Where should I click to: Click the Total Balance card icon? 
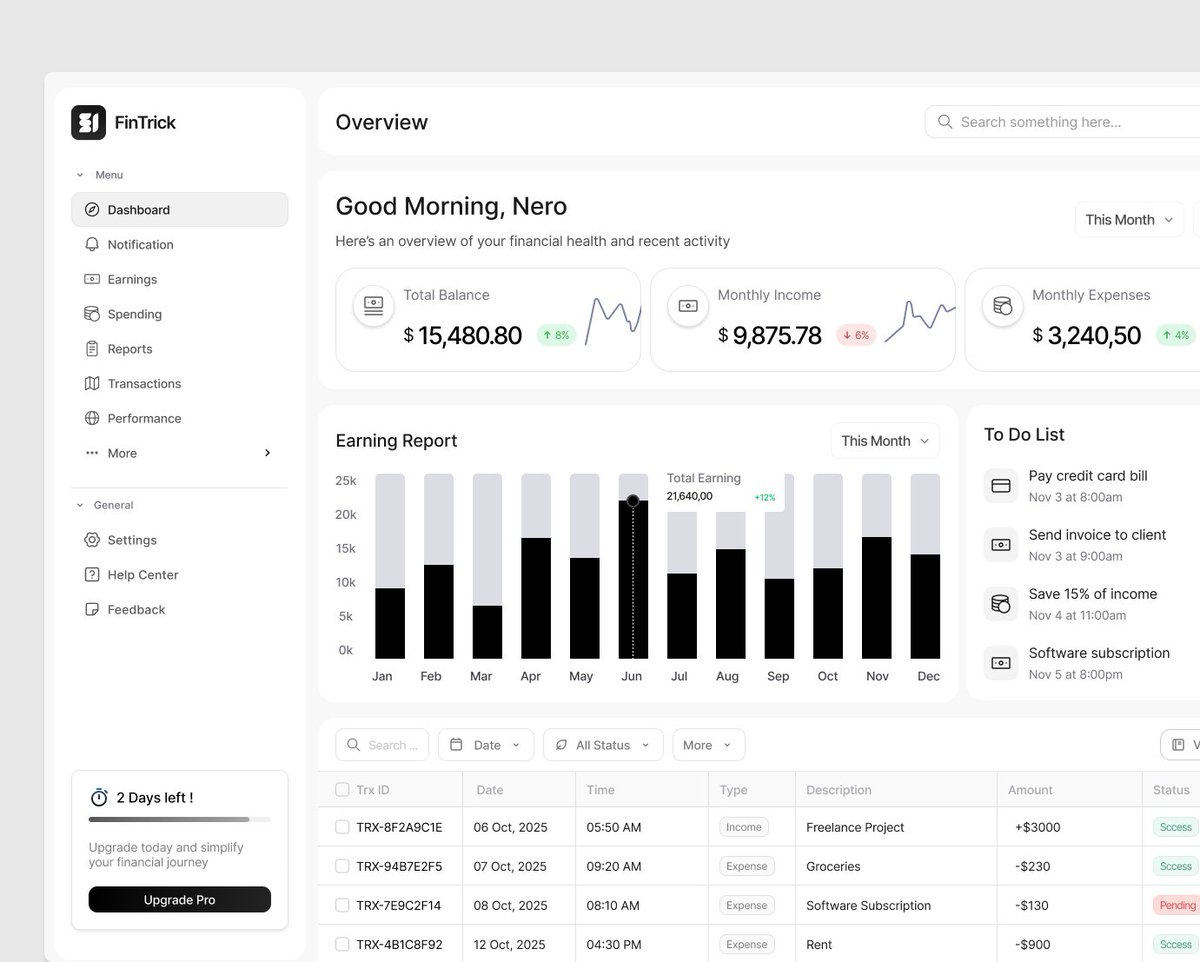373,305
